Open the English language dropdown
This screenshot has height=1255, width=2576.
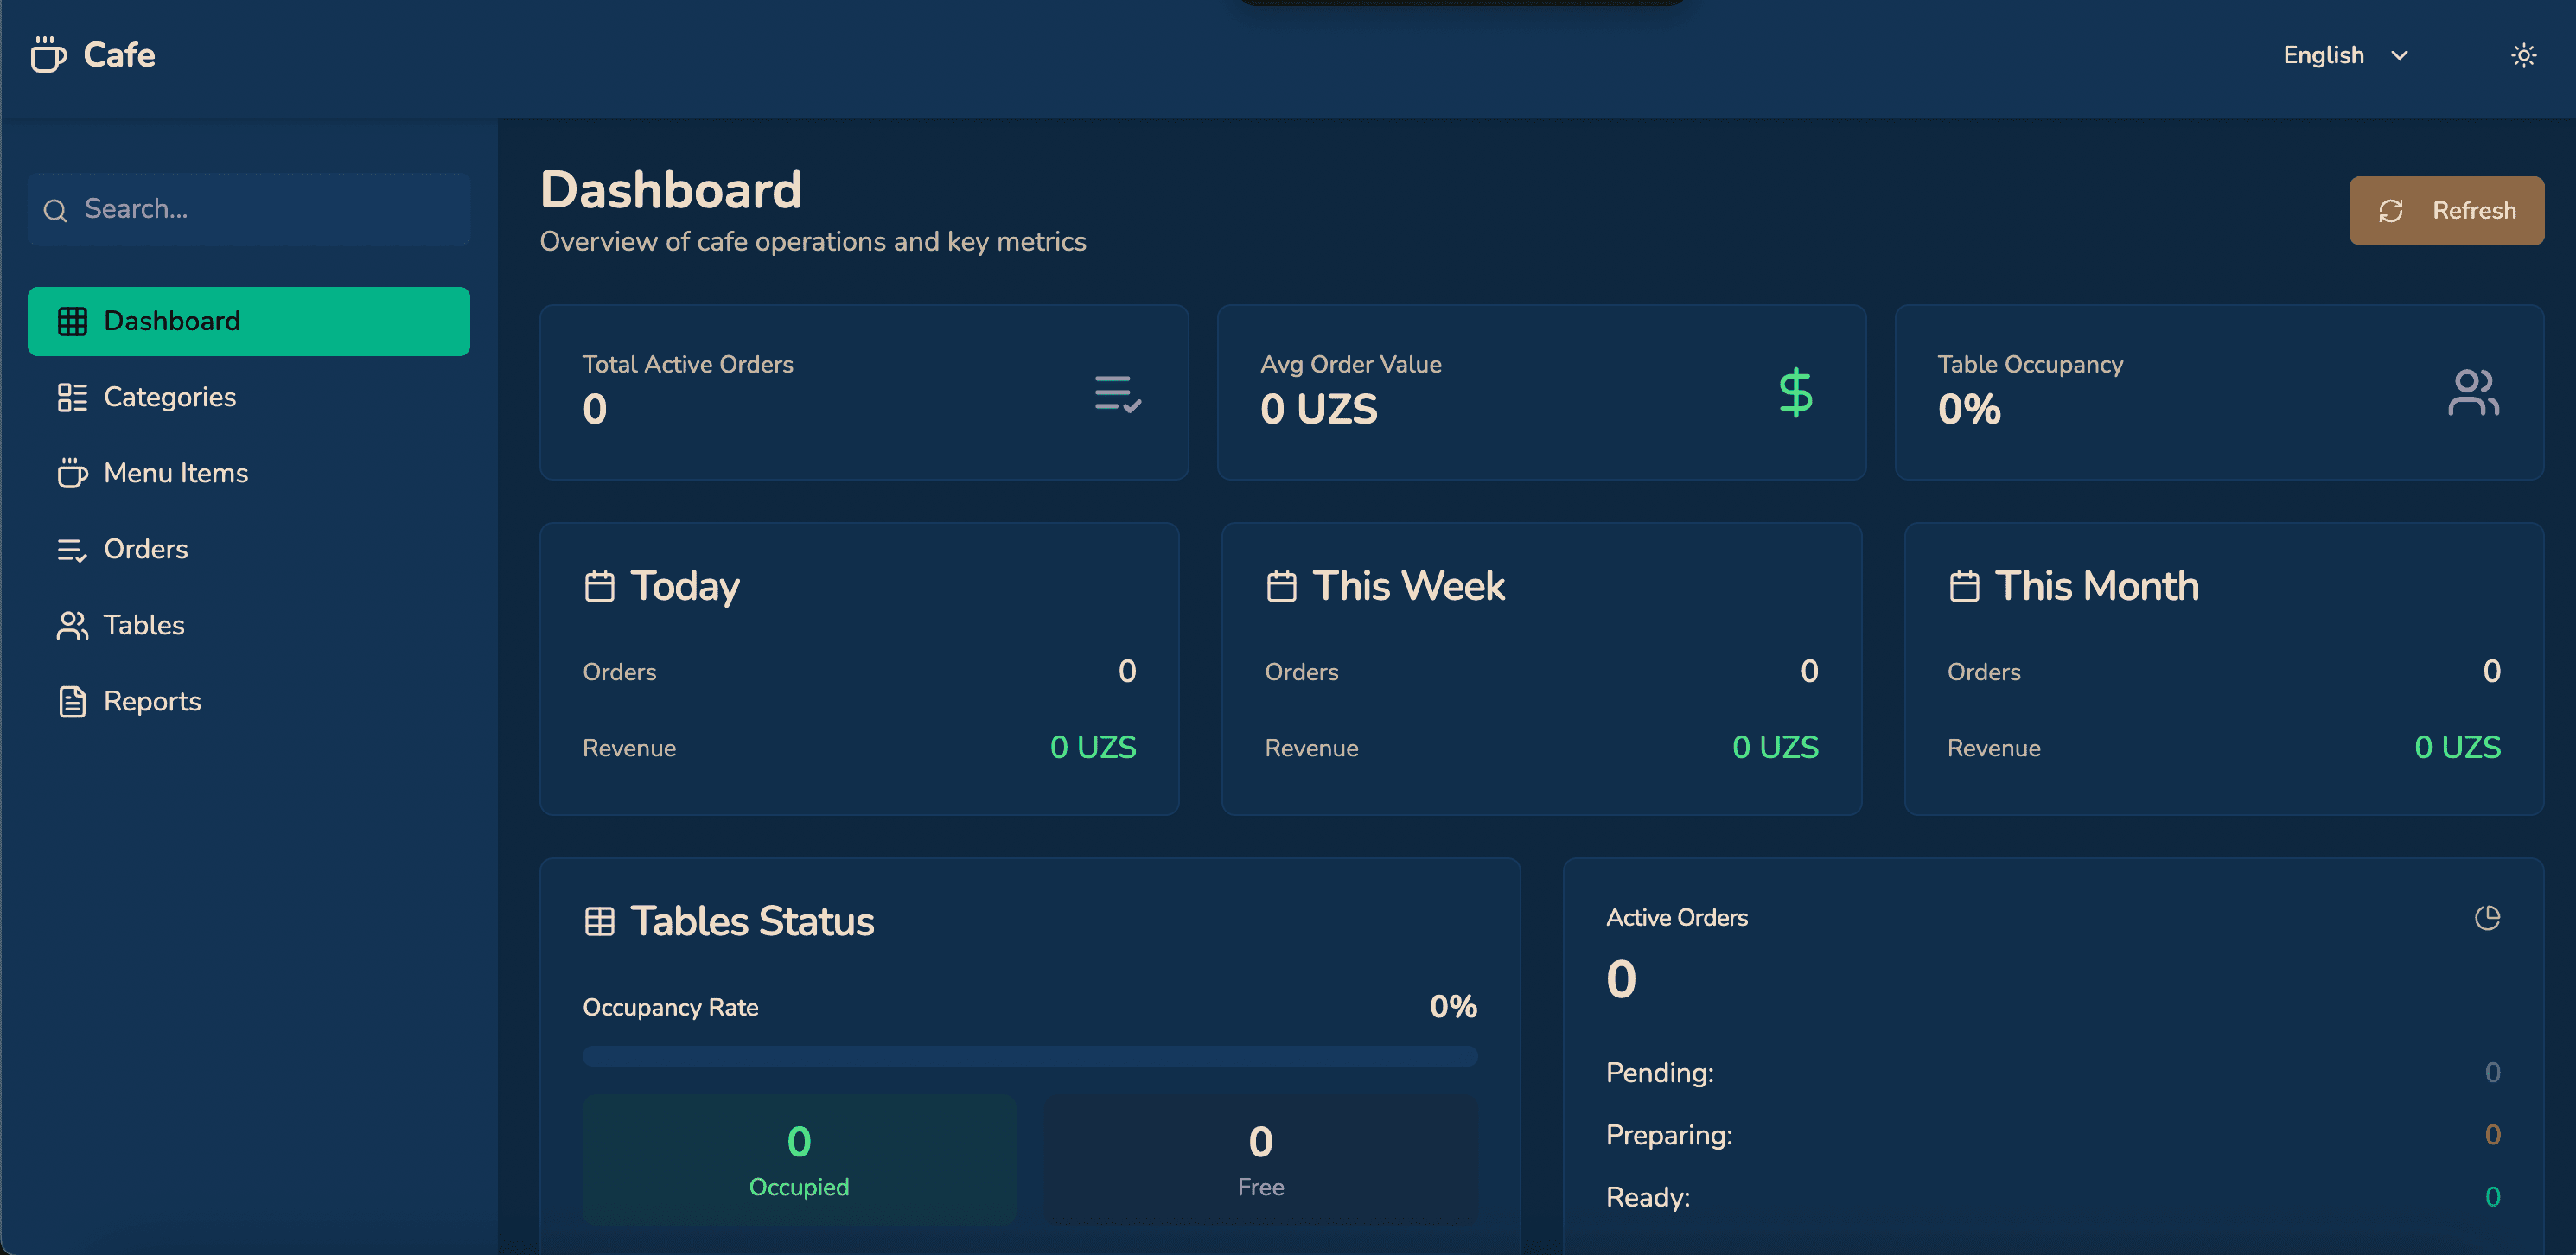tap(2323, 55)
